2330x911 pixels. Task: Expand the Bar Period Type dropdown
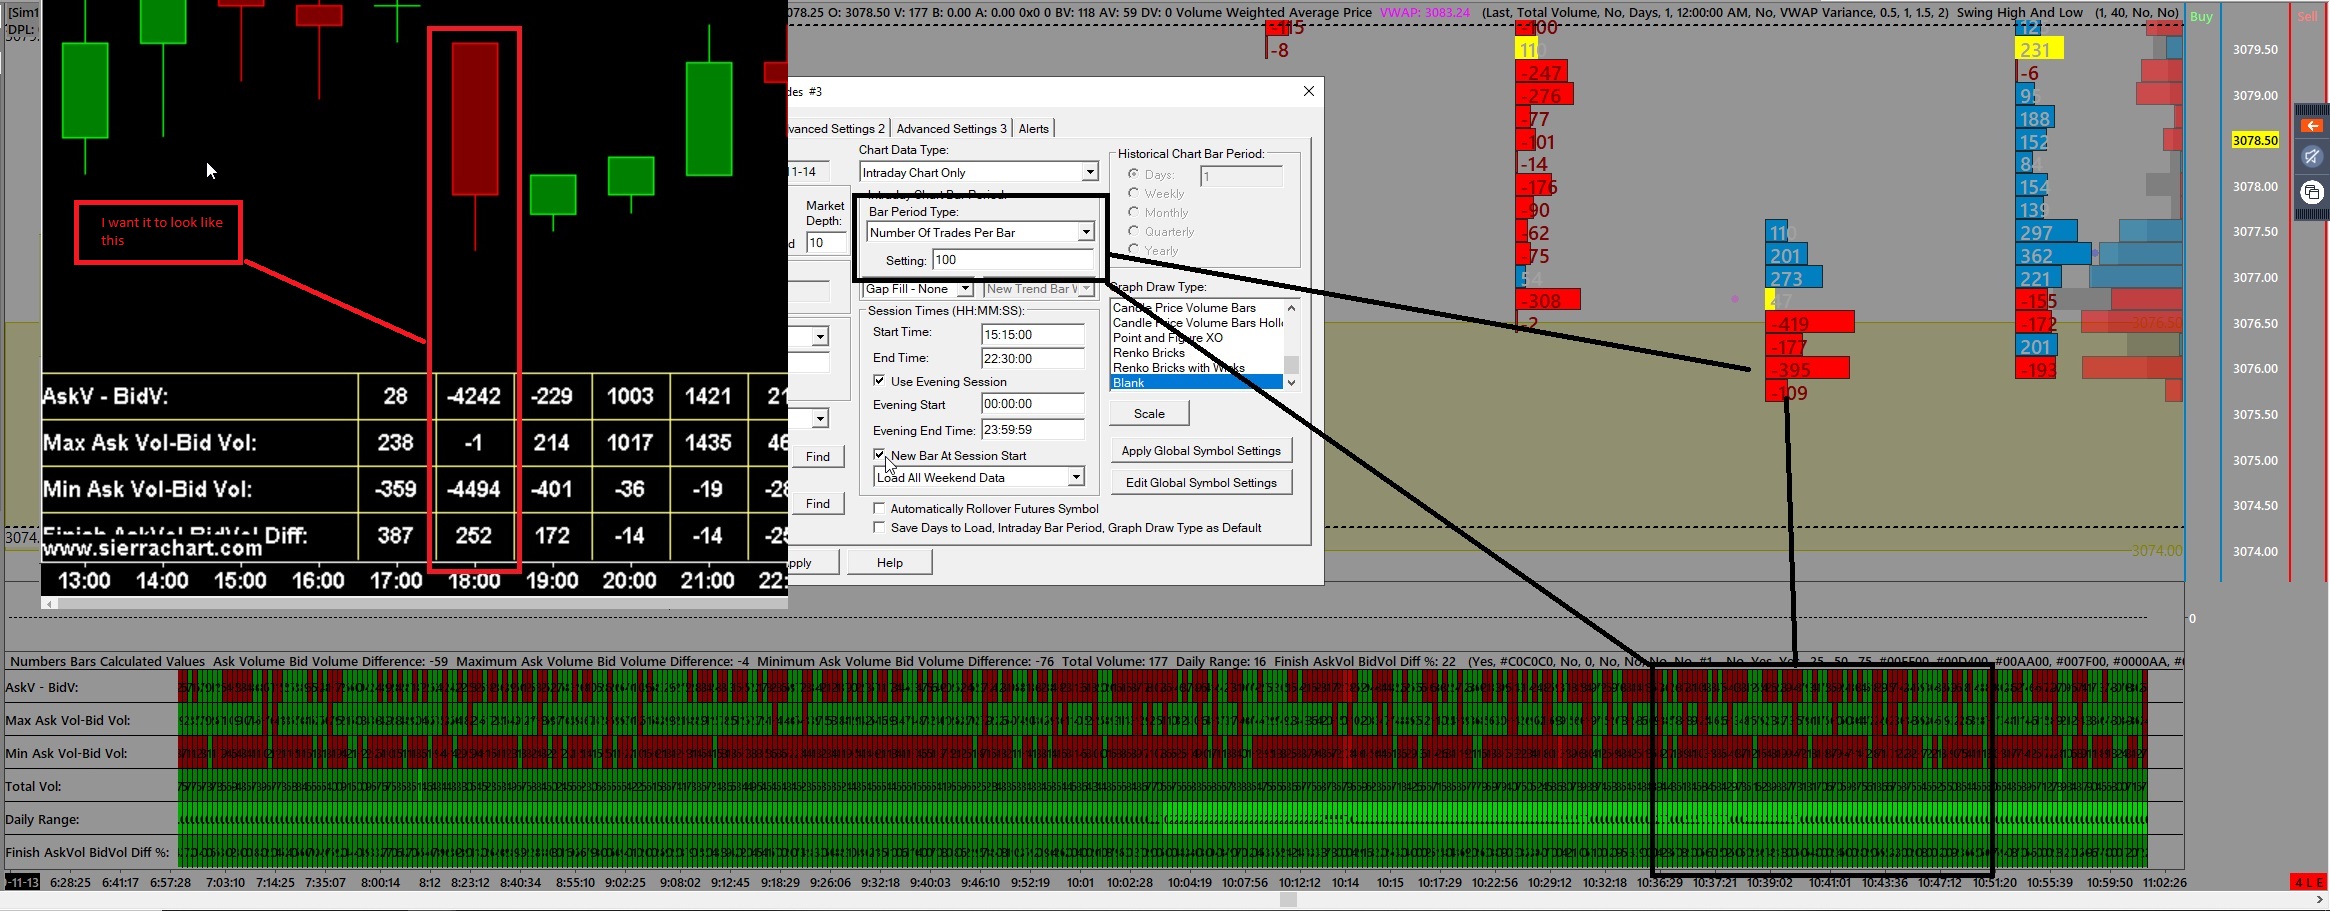click(1085, 233)
